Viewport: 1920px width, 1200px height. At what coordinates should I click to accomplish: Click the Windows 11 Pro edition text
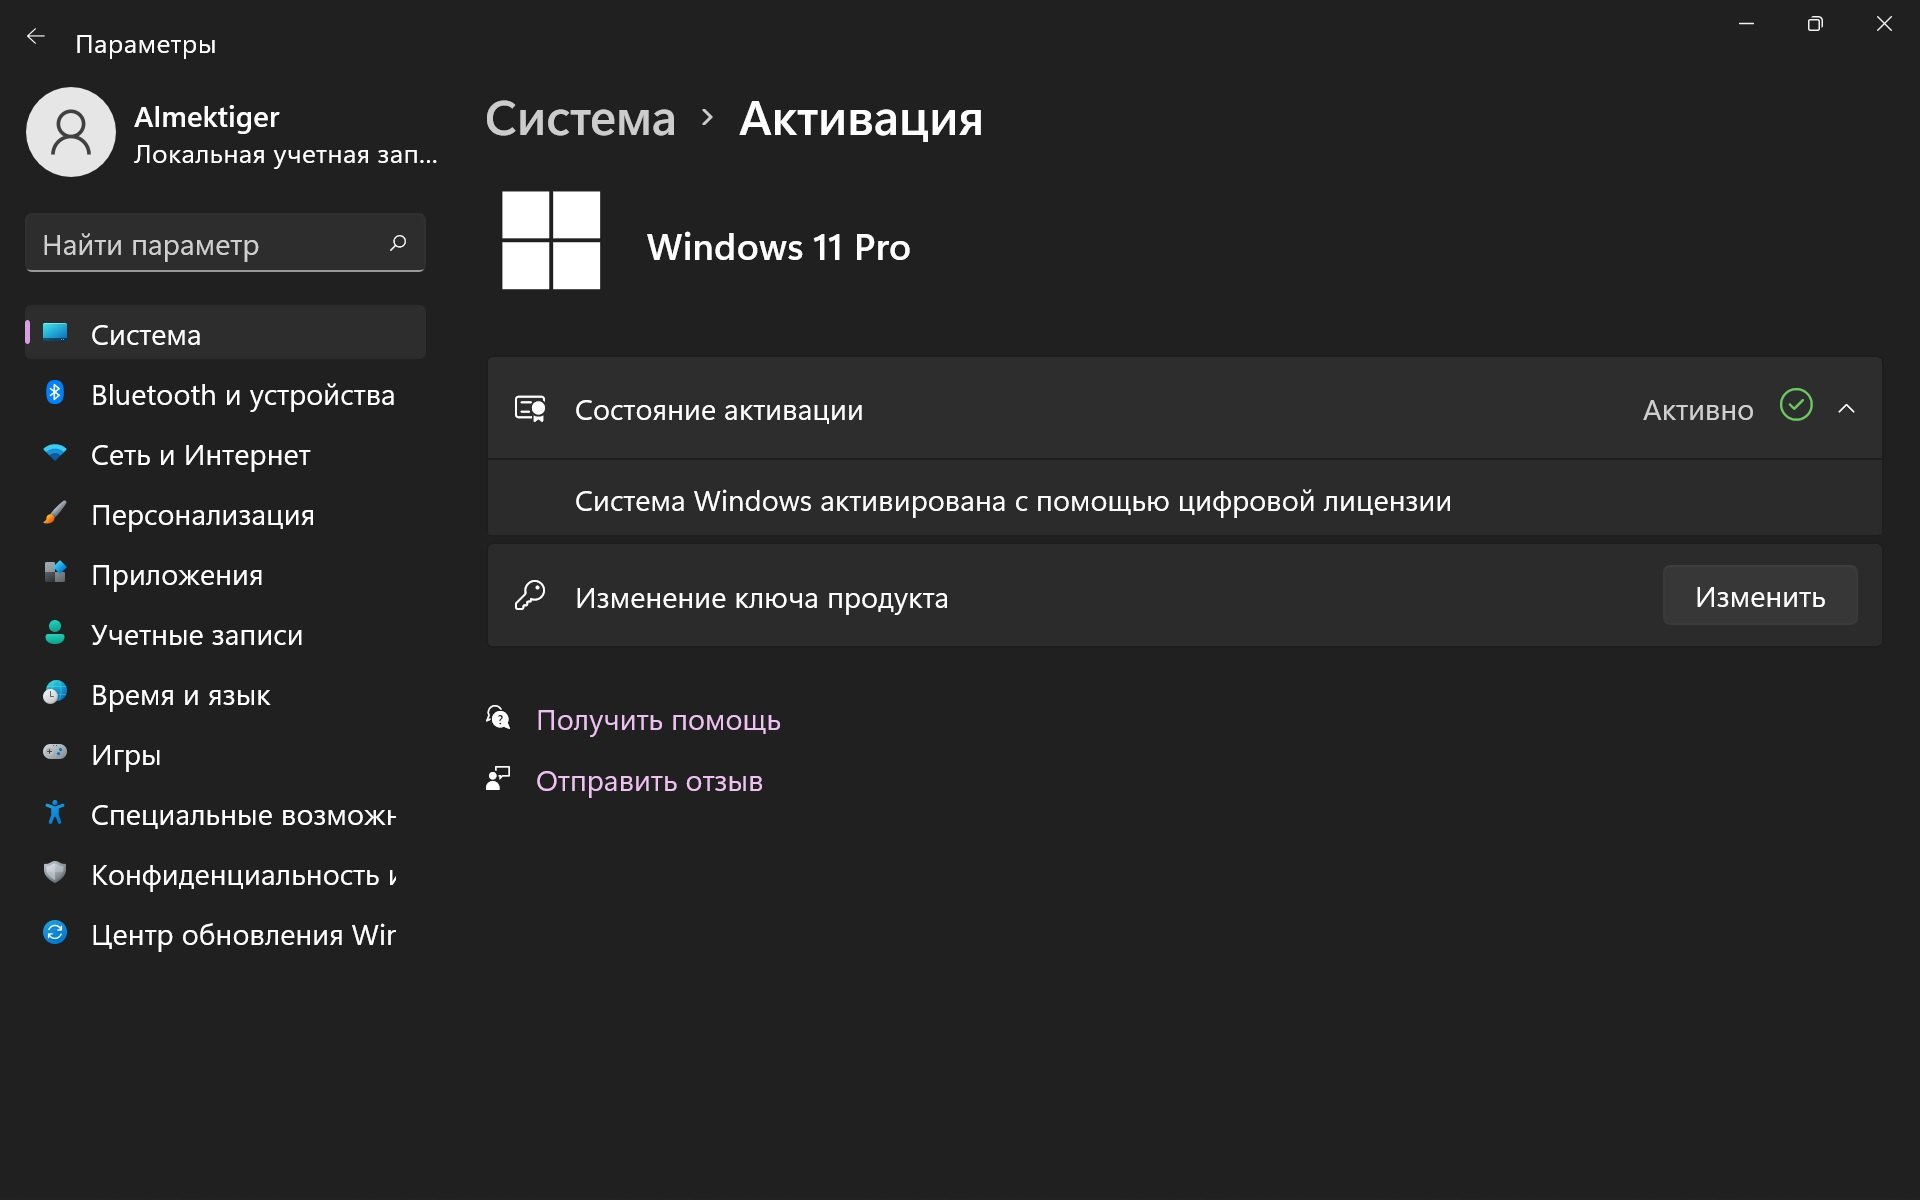tap(778, 247)
